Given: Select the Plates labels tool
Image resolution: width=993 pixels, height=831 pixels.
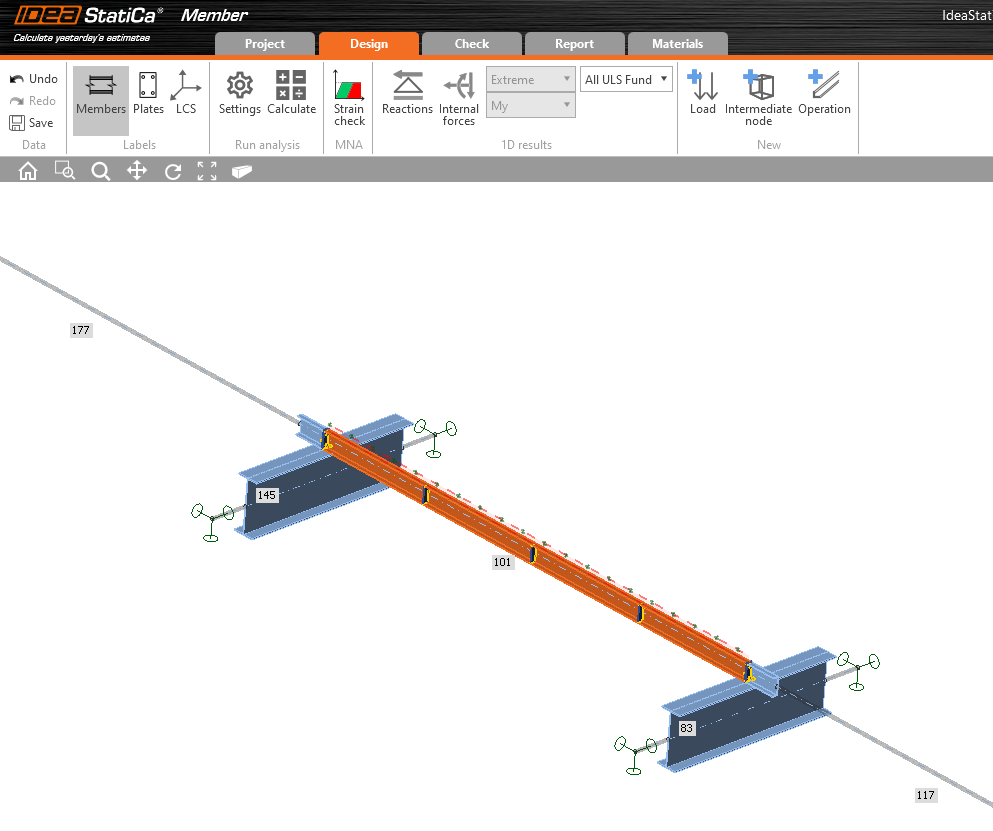Looking at the screenshot, I should [x=148, y=96].
